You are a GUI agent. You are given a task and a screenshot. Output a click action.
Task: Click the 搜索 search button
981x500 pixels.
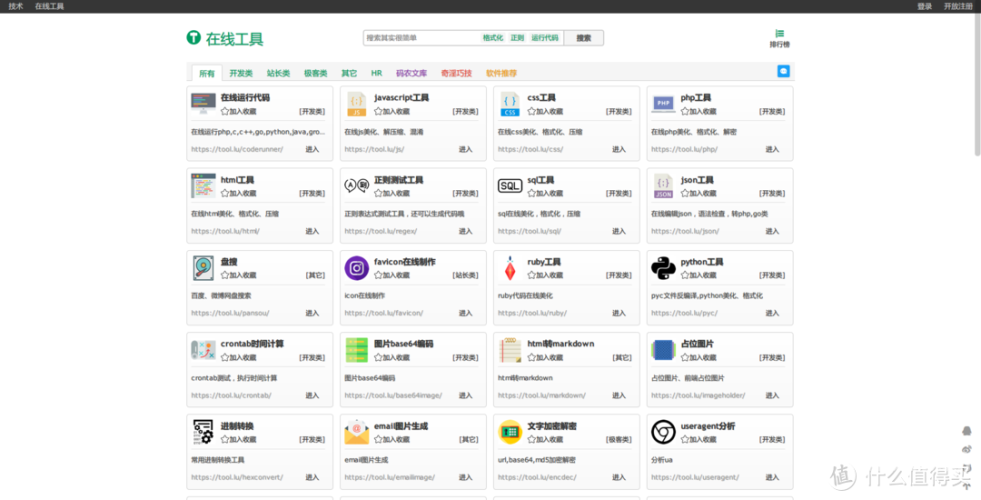[x=584, y=38]
